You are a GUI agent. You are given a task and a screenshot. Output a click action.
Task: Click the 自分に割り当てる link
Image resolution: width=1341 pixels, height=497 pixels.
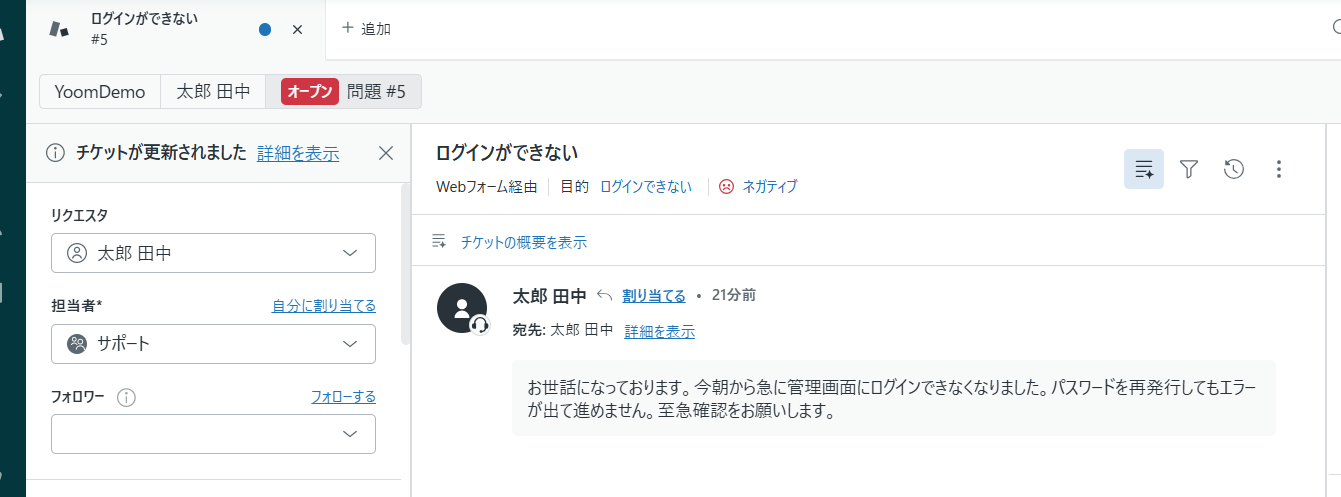324,306
